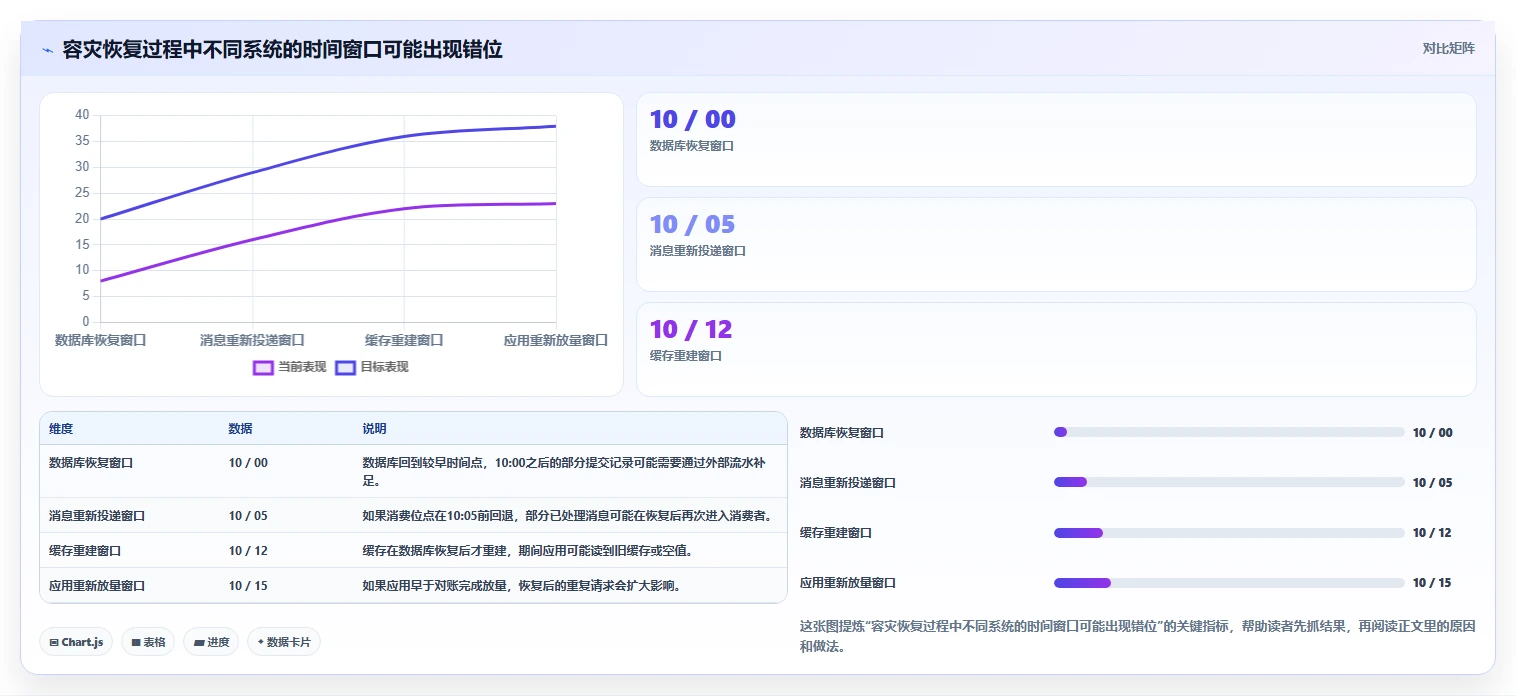1516x696 pixels.
Task: Click the 说明 table column header
Action: pos(374,429)
